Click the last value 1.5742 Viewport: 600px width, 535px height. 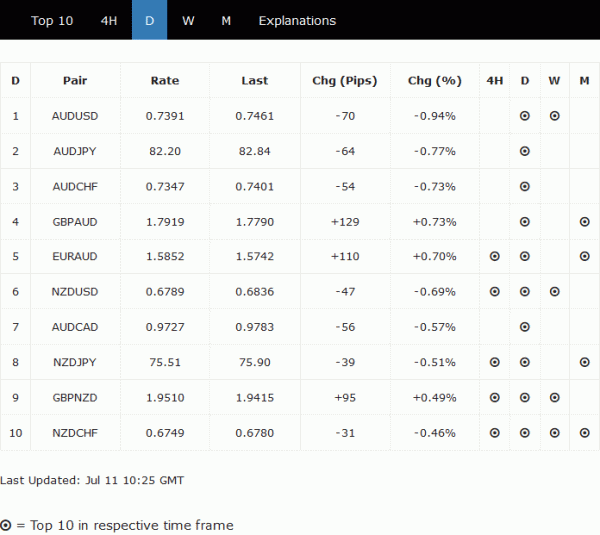click(x=255, y=256)
